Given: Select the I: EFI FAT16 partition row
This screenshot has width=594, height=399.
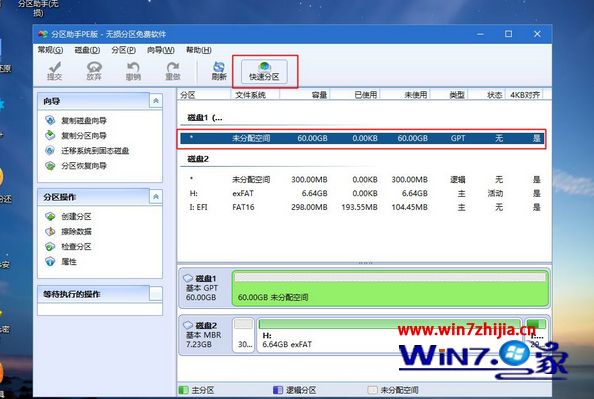Looking at the screenshot, I should pyautogui.click(x=362, y=207).
